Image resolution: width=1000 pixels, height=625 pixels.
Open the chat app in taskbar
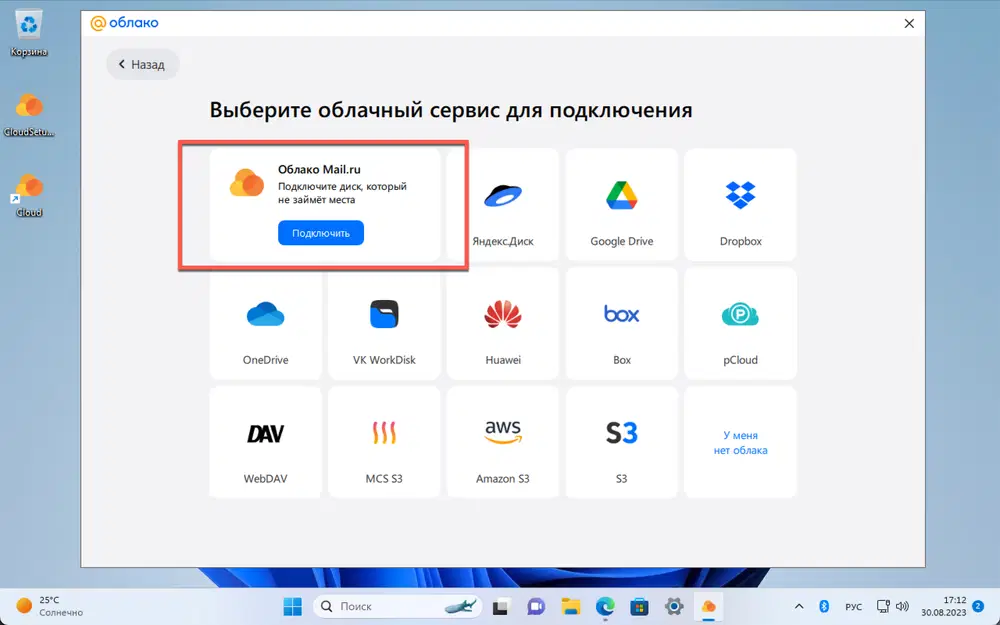[536, 606]
